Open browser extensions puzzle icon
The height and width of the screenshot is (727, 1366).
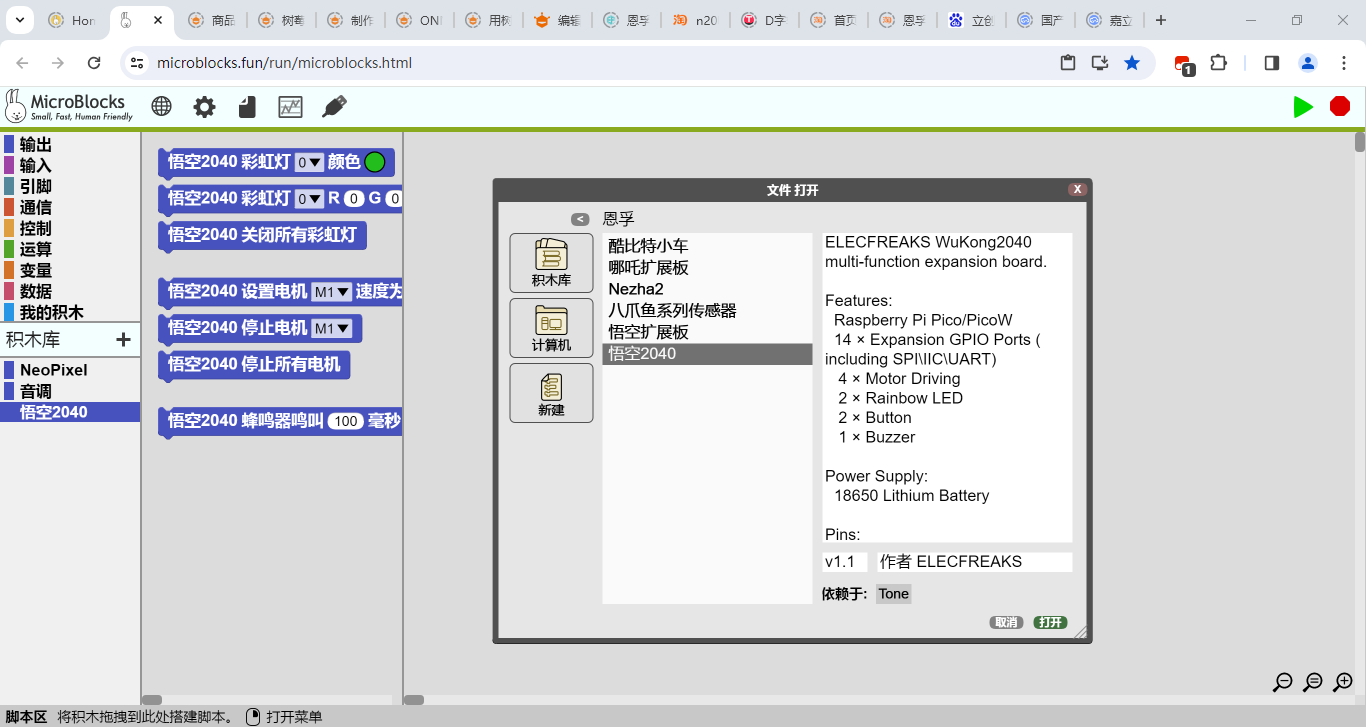pos(1218,63)
